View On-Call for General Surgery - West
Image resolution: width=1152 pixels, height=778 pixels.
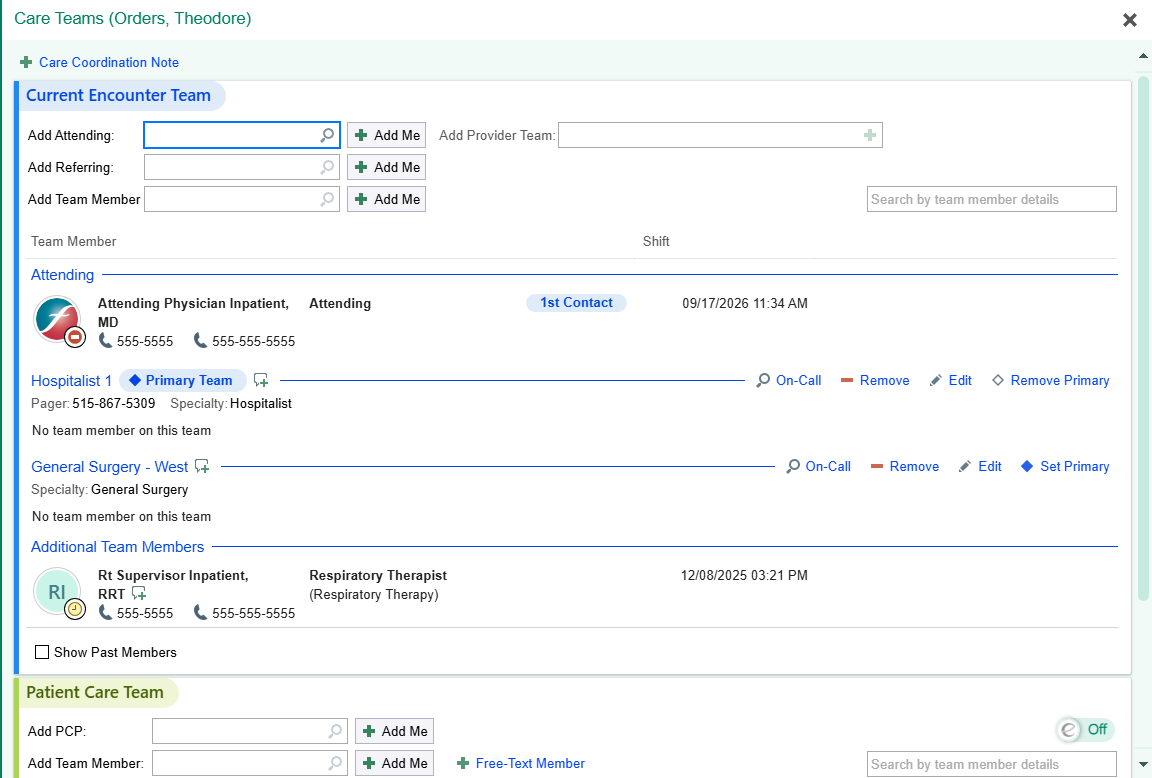coord(818,467)
